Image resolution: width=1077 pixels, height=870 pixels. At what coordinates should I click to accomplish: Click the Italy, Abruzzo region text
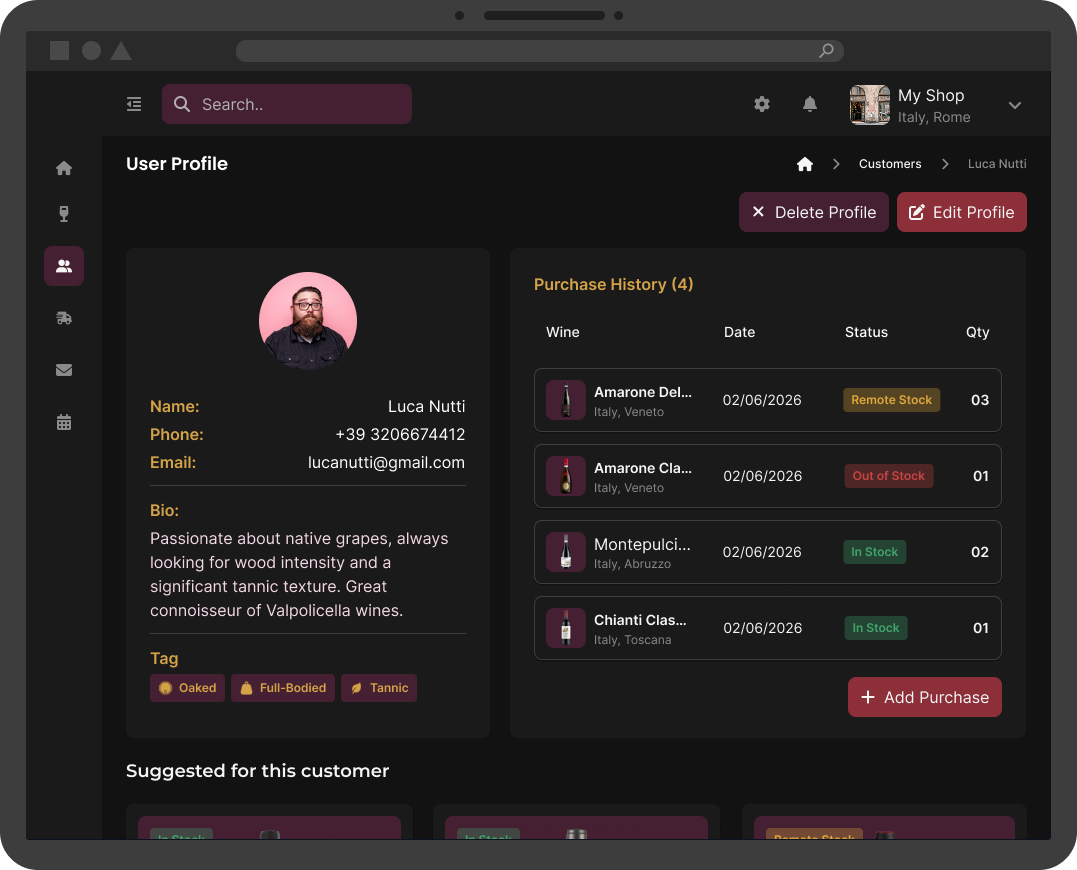632,564
